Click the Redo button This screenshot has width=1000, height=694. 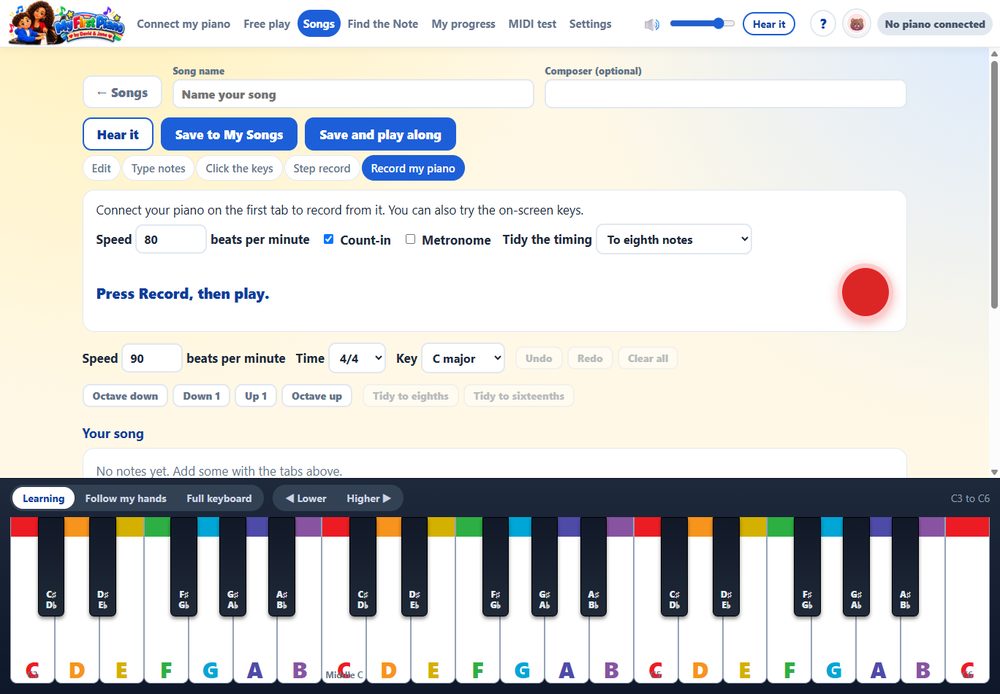point(590,358)
